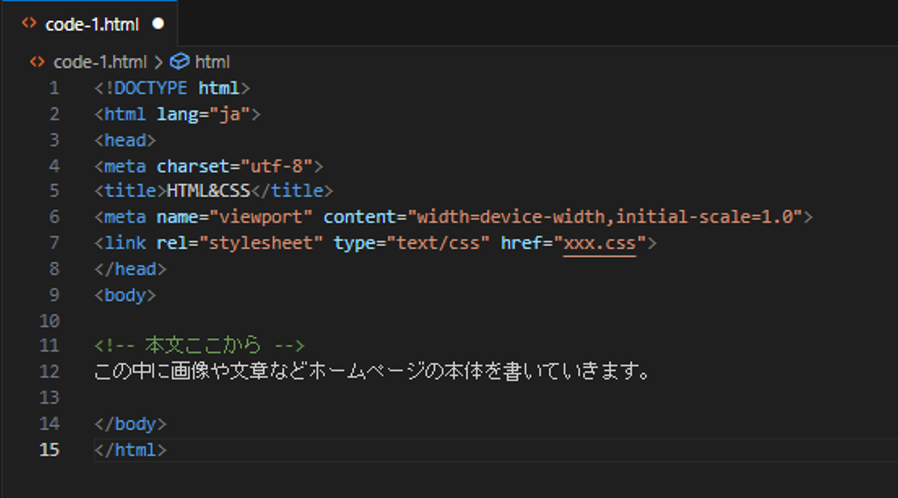Open code-1.html in the breadcrumb path

100,62
